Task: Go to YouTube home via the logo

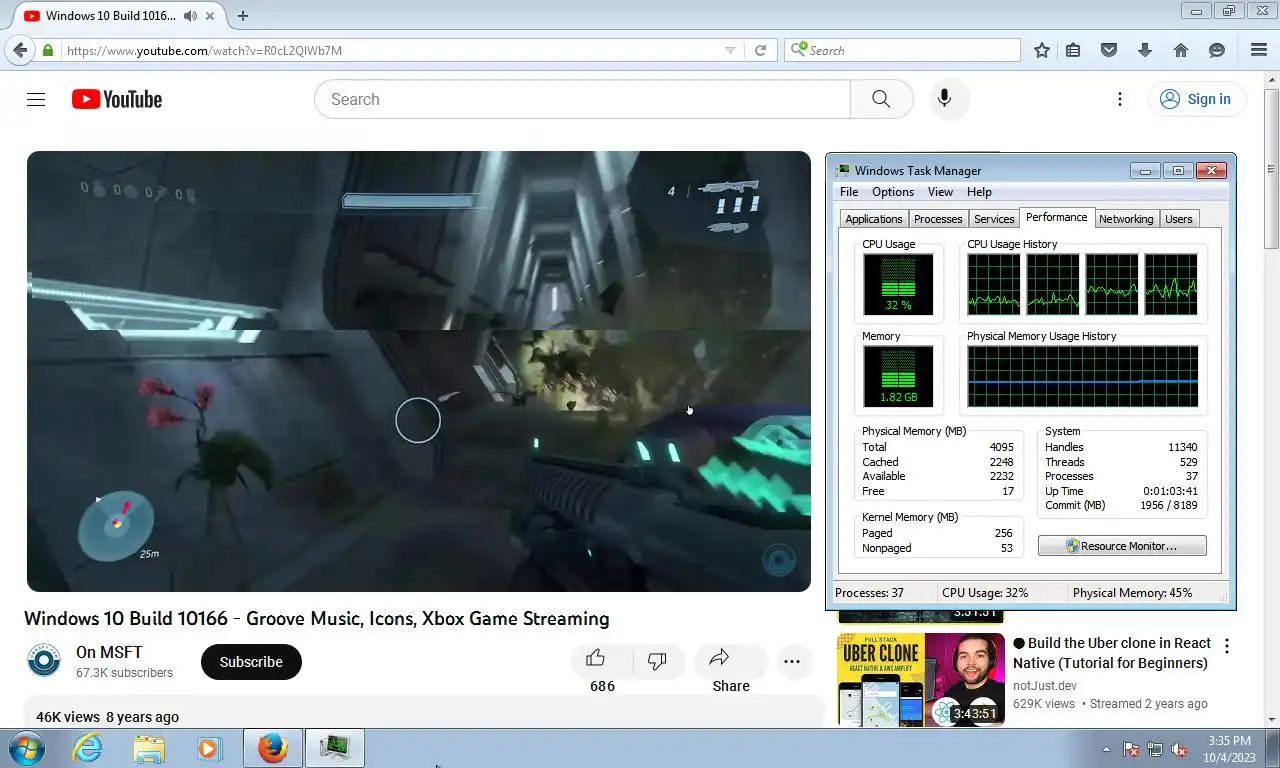Action: [x=117, y=99]
